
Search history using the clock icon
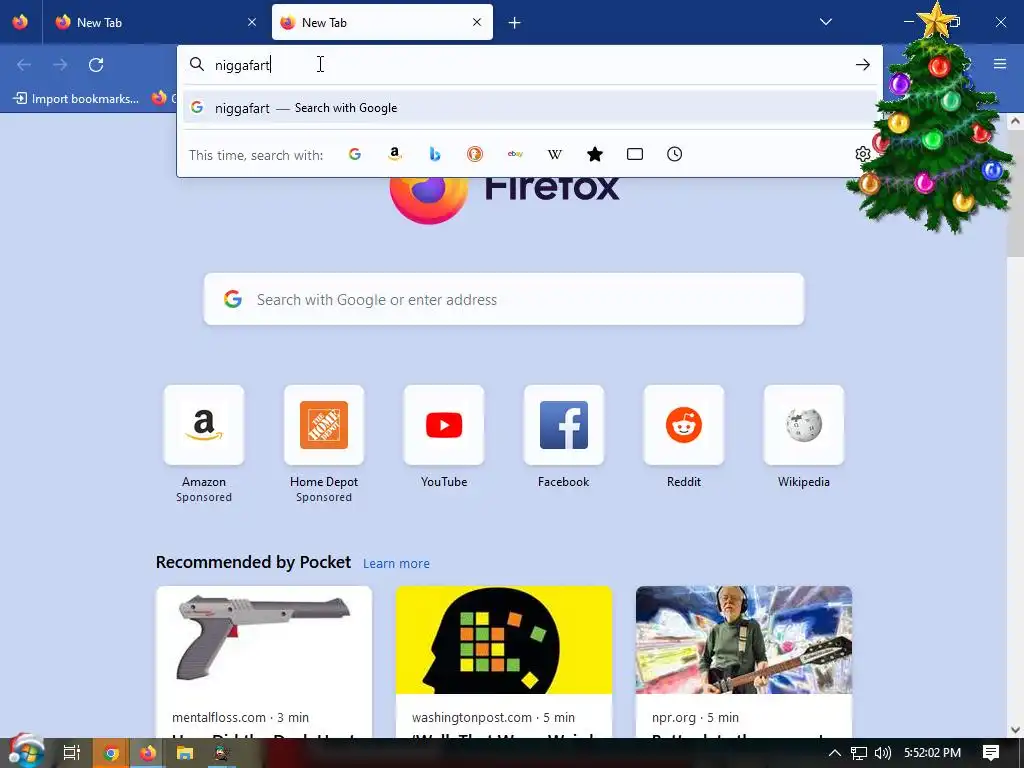tap(675, 154)
